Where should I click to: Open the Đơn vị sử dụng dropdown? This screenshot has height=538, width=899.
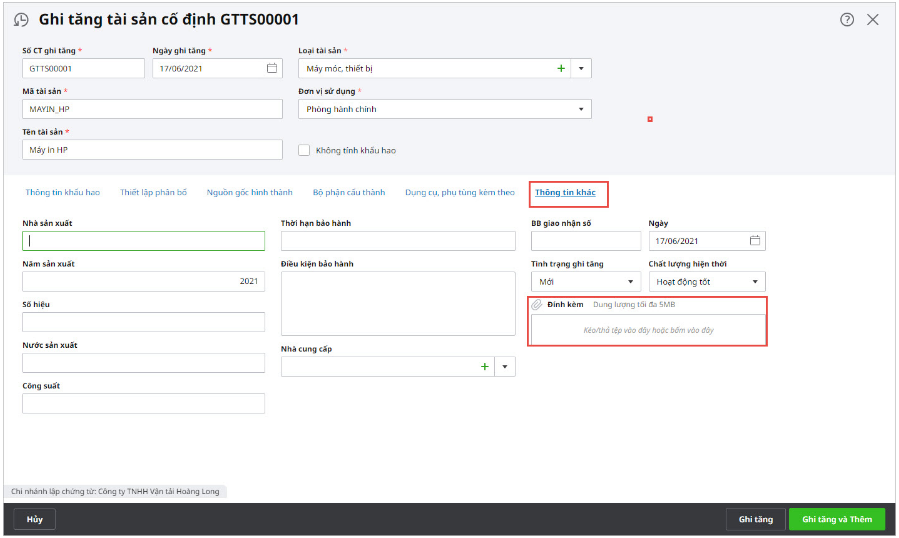click(581, 109)
